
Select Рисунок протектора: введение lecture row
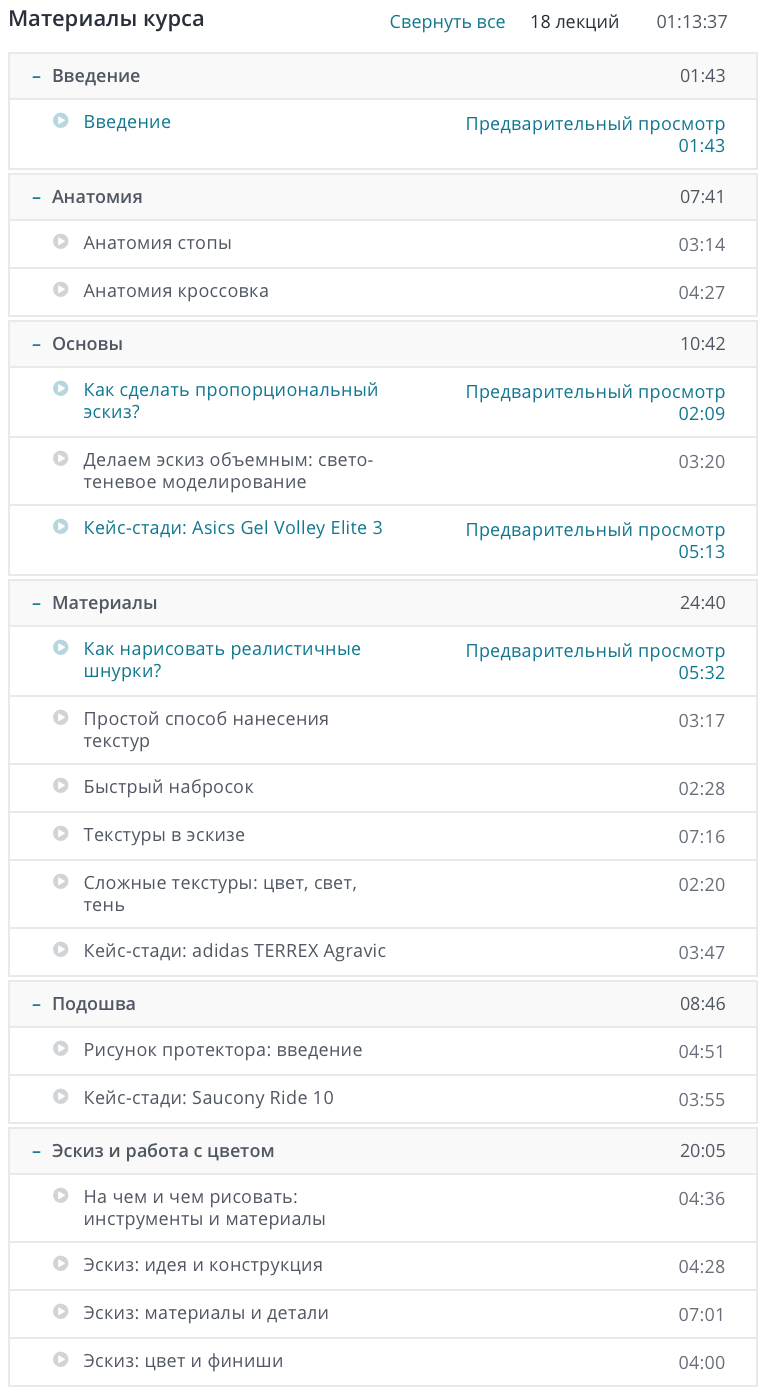(x=383, y=1051)
